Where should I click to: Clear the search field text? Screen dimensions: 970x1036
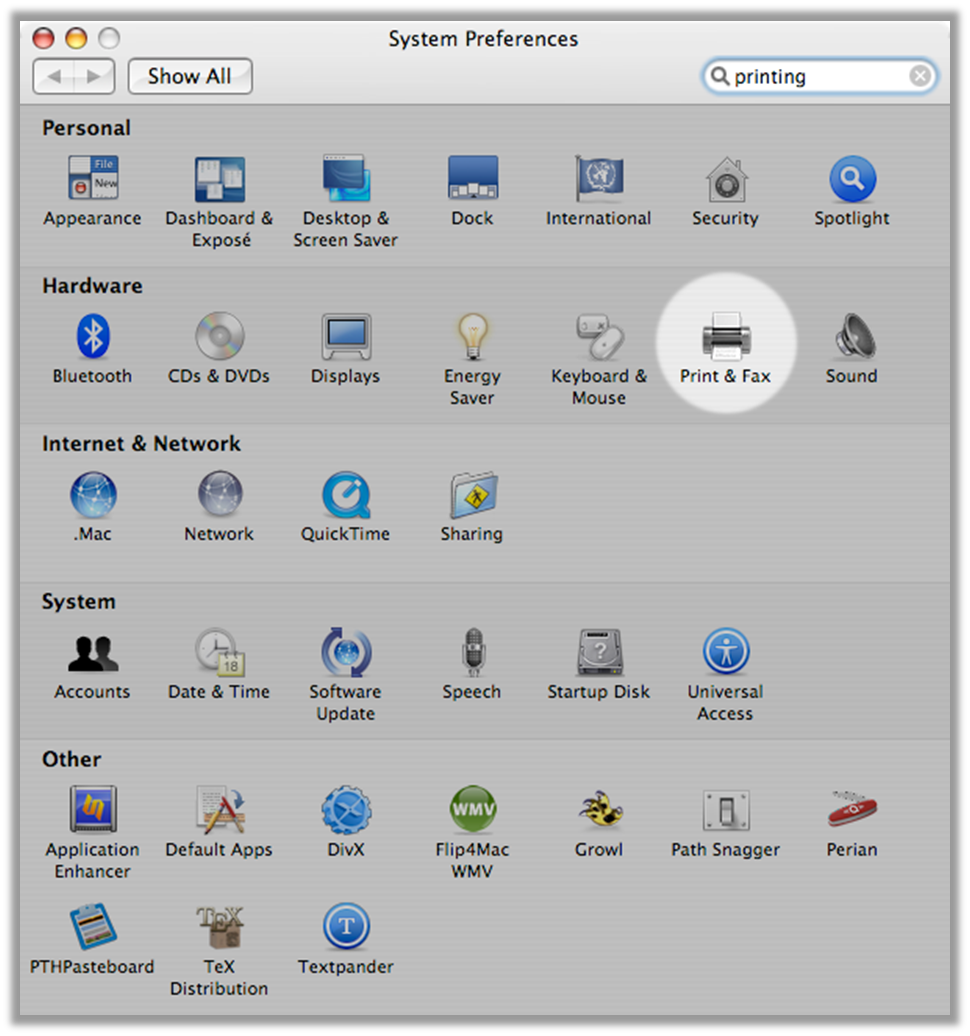click(x=919, y=76)
